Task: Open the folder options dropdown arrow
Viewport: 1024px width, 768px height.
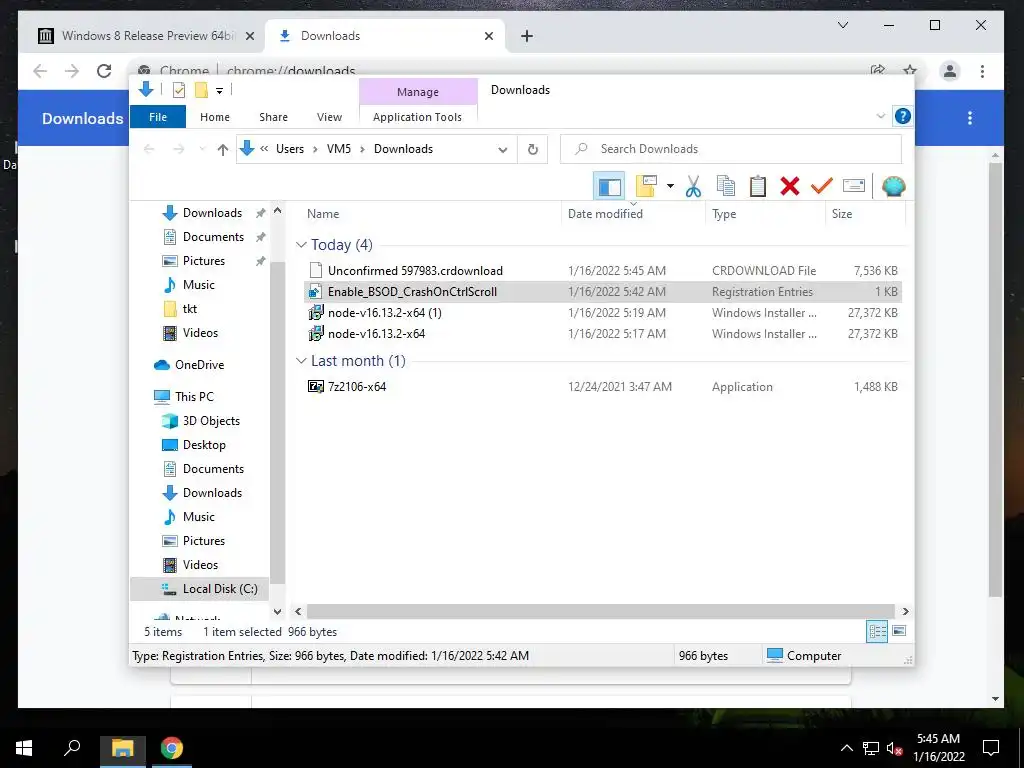Action: click(670, 186)
